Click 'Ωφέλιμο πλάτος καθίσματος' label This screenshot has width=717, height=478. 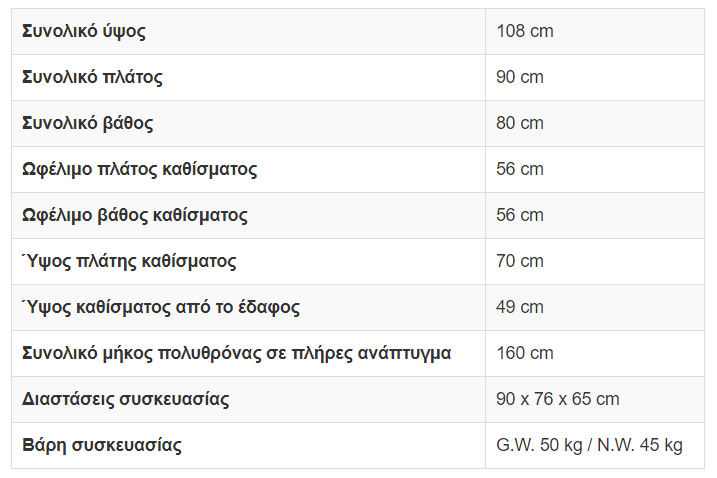(x=139, y=169)
